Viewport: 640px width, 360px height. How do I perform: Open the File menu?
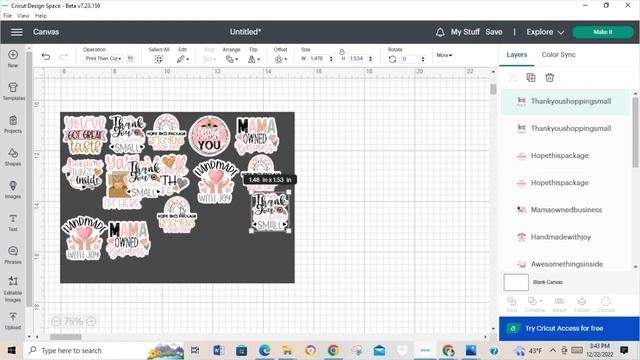tap(7, 16)
